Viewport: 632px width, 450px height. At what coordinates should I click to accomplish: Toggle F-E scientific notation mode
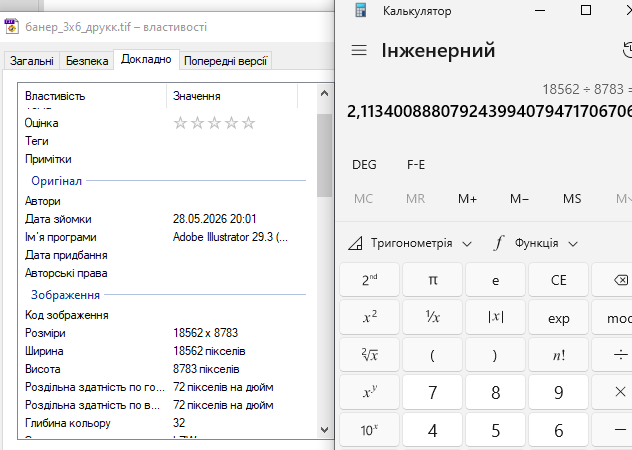click(x=416, y=165)
